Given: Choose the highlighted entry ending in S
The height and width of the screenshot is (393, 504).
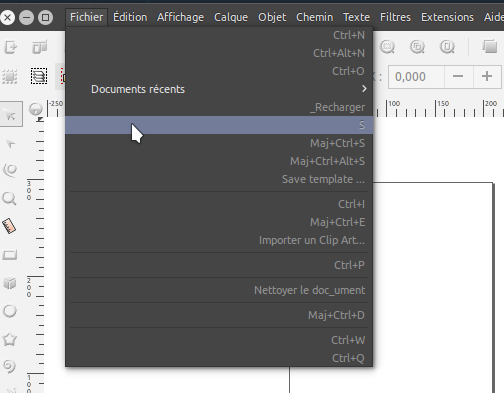Looking at the screenshot, I should coord(219,125).
